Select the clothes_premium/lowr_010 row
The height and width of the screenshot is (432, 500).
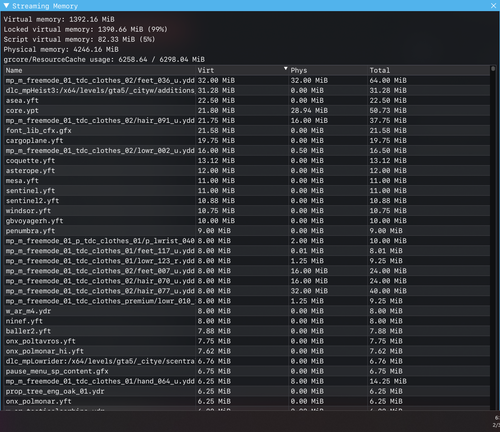pos(247,301)
